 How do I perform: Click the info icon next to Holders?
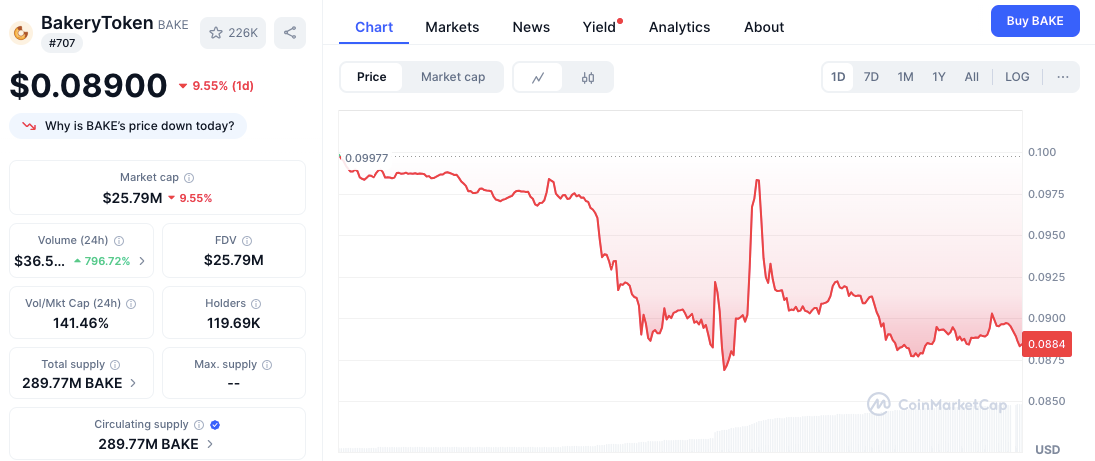[256, 304]
